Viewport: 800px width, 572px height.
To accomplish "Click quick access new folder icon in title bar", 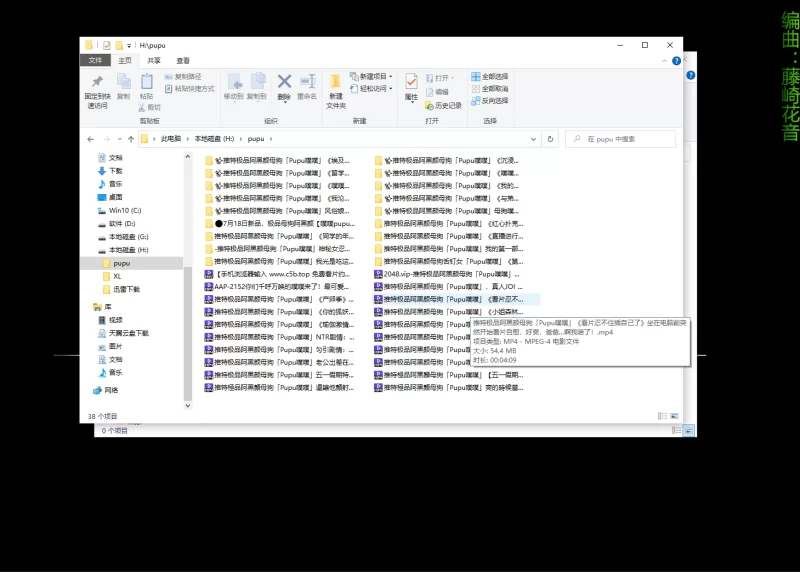I will 119,45.
